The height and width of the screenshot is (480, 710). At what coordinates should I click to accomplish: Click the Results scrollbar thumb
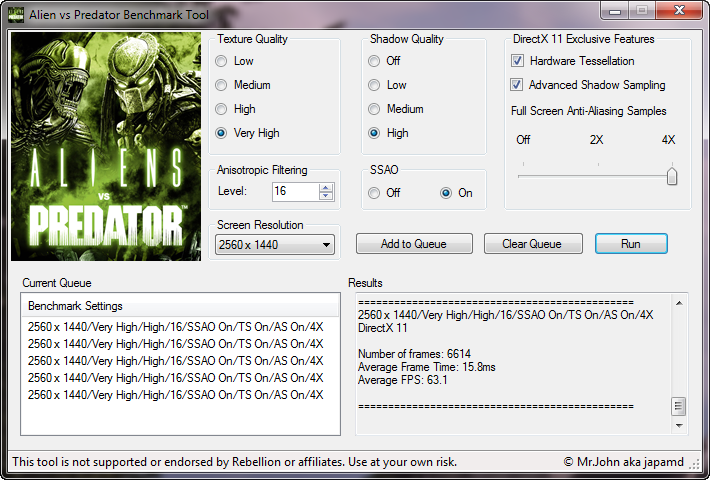click(x=679, y=406)
